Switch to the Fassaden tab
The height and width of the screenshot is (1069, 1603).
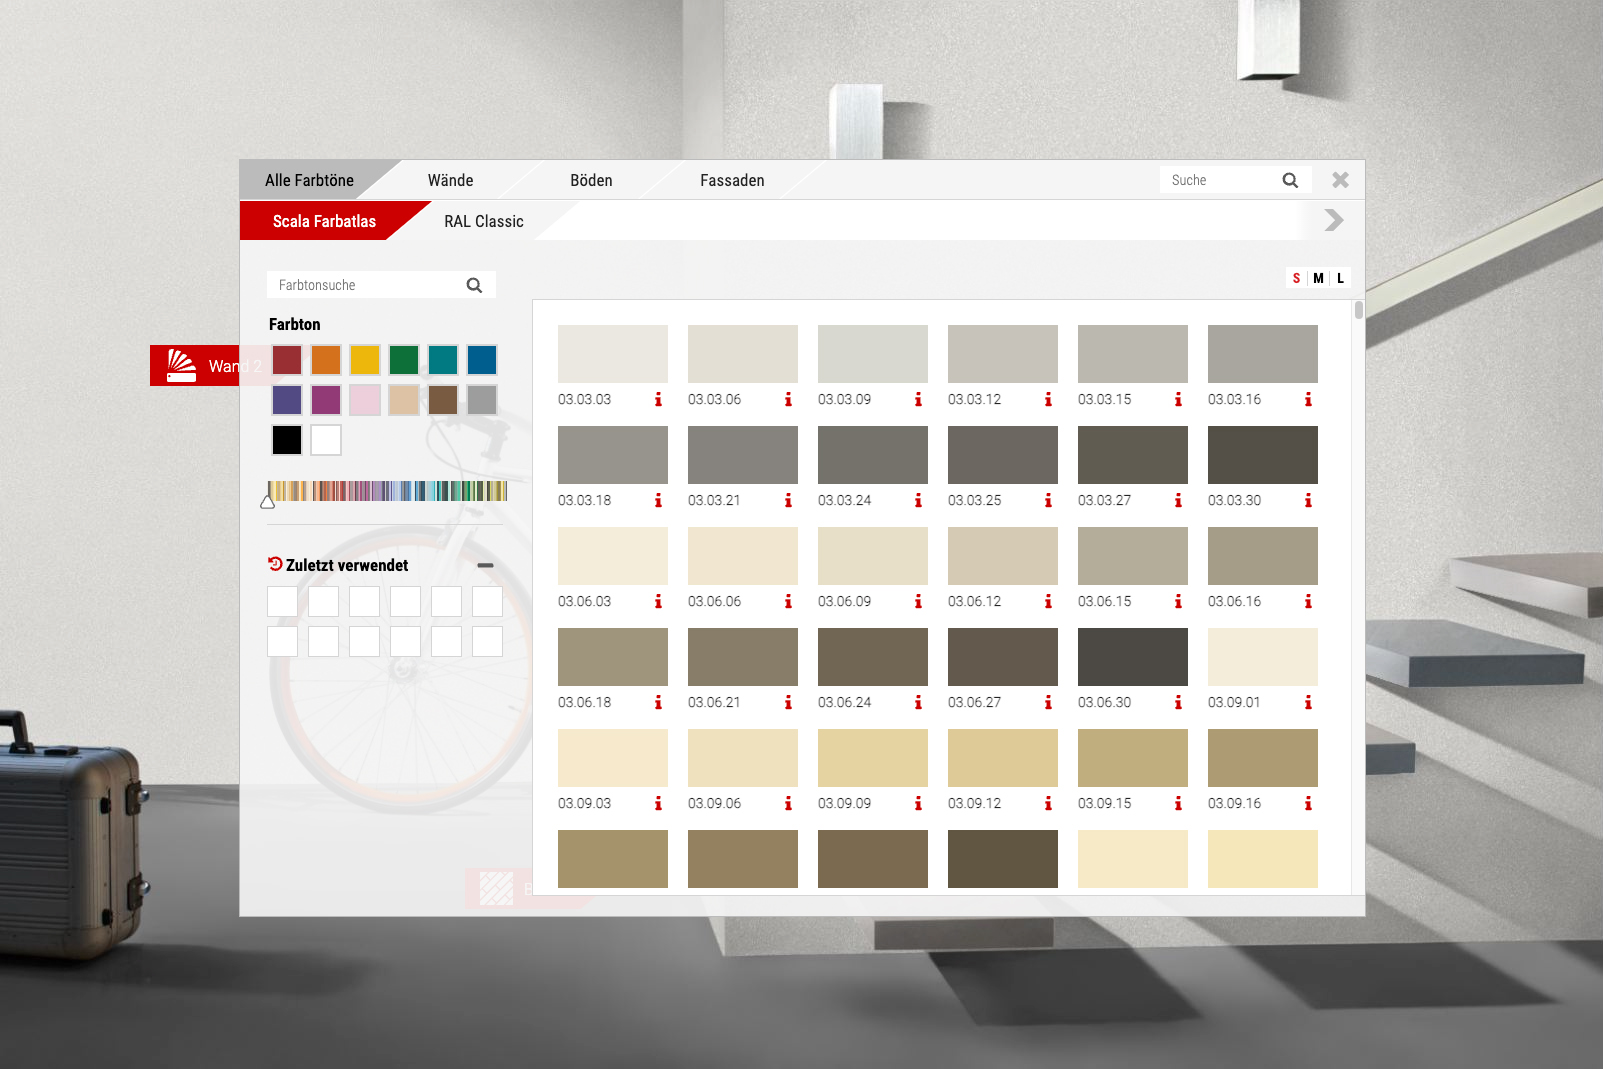[x=732, y=180]
